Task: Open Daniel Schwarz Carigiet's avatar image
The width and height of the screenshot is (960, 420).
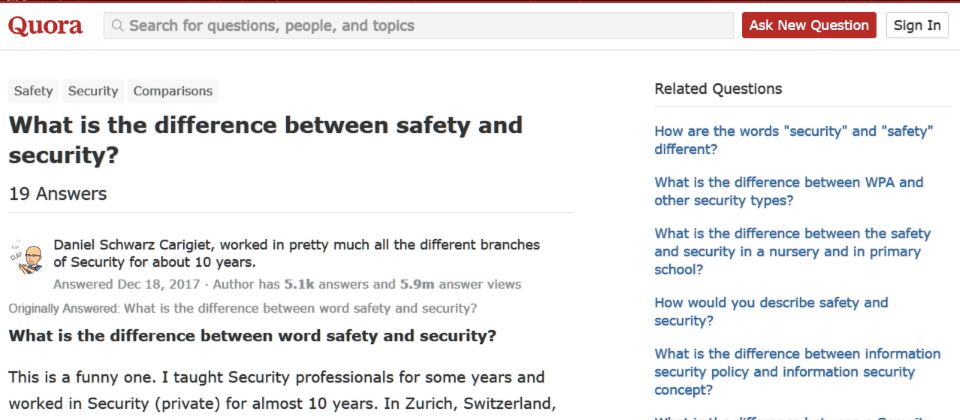Action: pyautogui.click(x=26, y=257)
